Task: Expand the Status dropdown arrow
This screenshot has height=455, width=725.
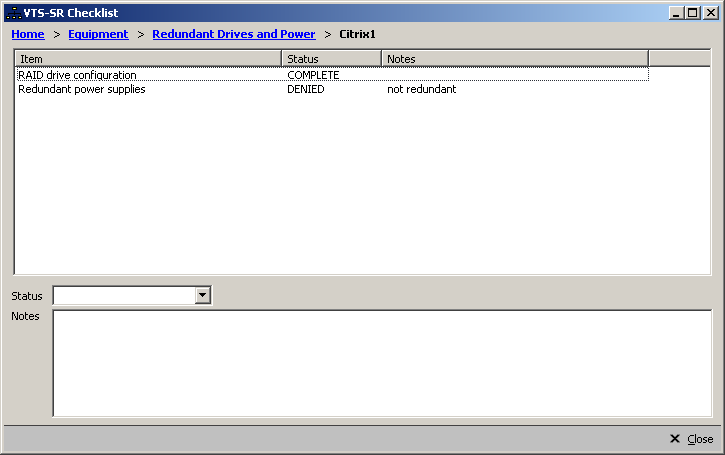Action: point(203,295)
